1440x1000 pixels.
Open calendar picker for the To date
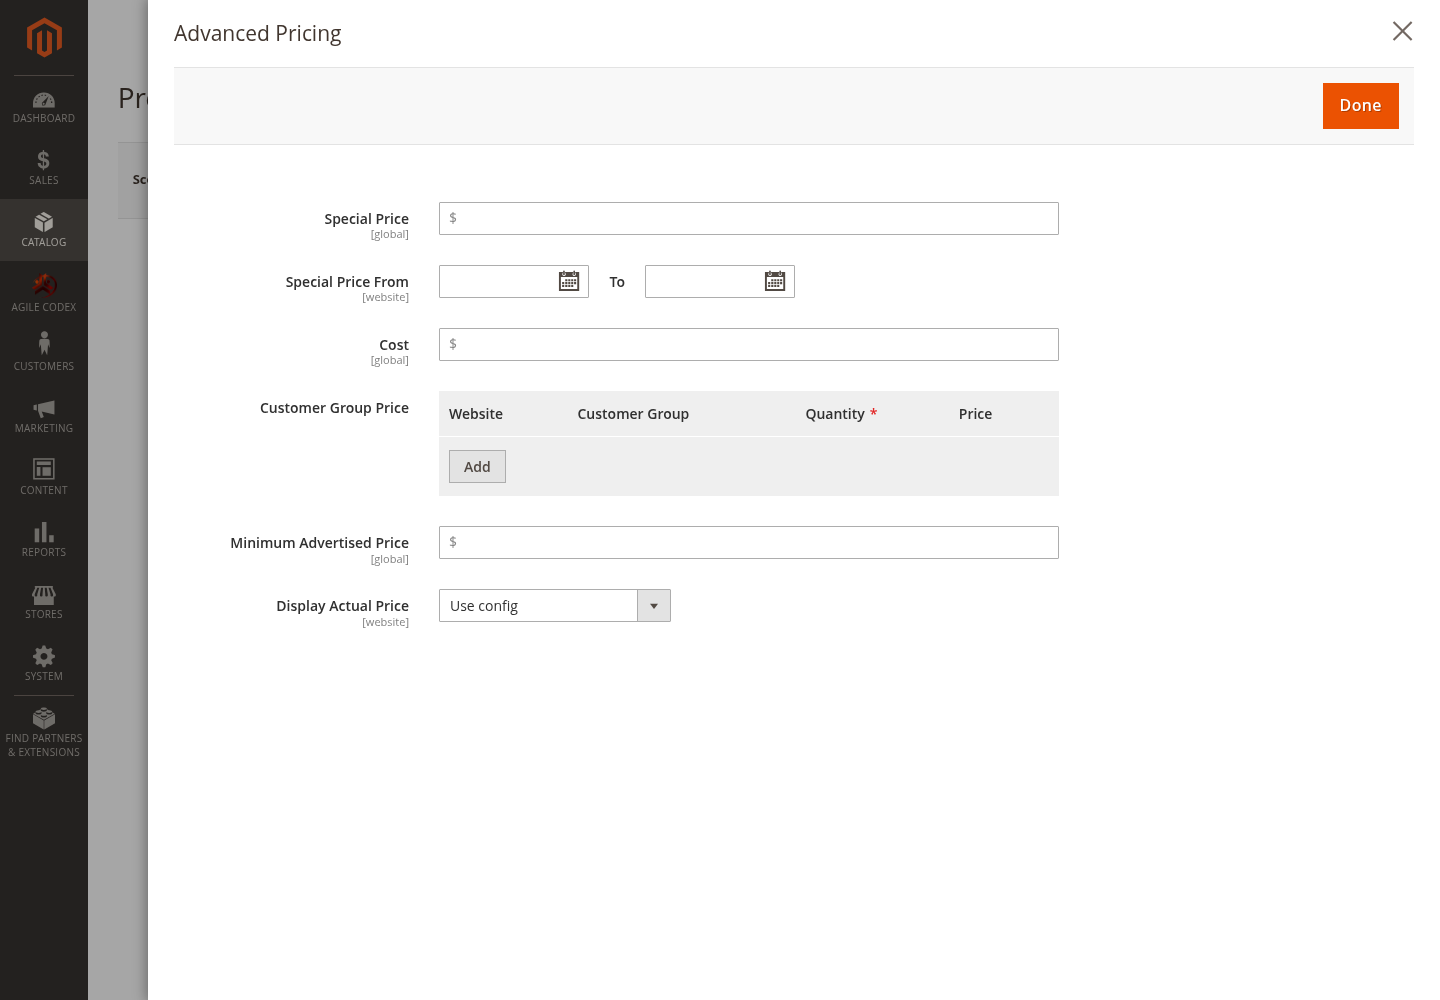[x=775, y=282]
